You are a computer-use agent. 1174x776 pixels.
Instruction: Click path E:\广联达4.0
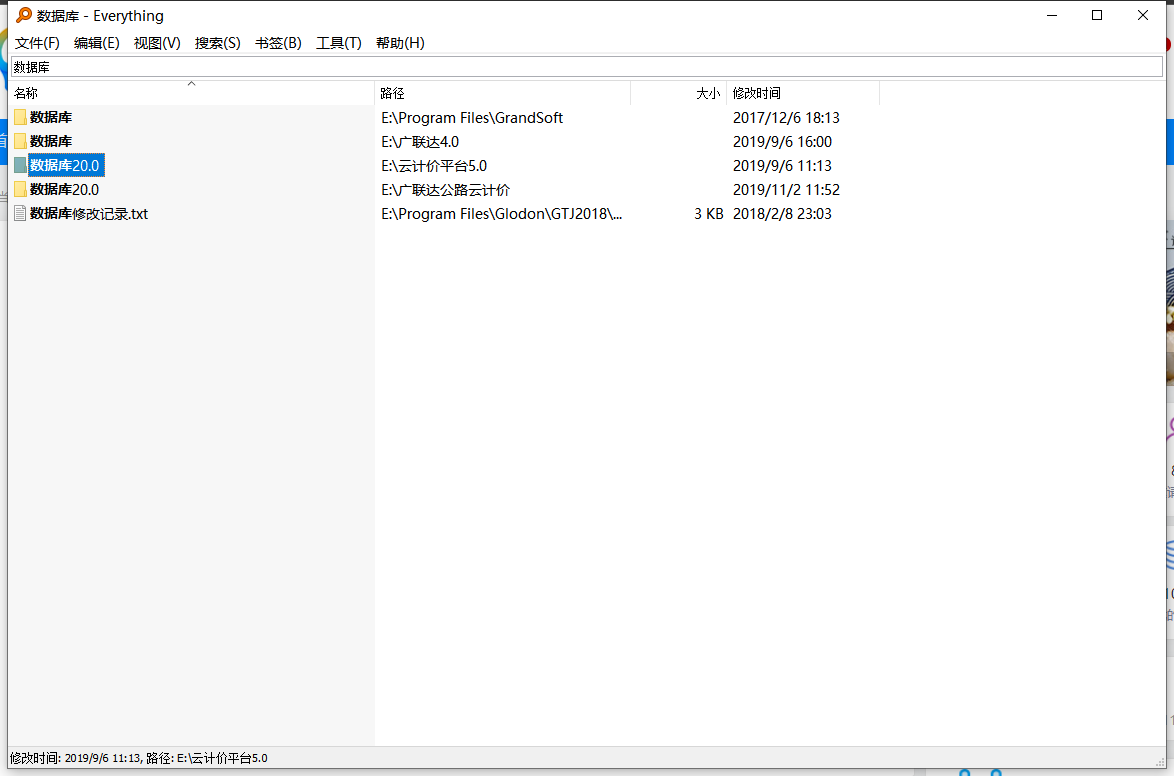pyautogui.click(x=420, y=142)
